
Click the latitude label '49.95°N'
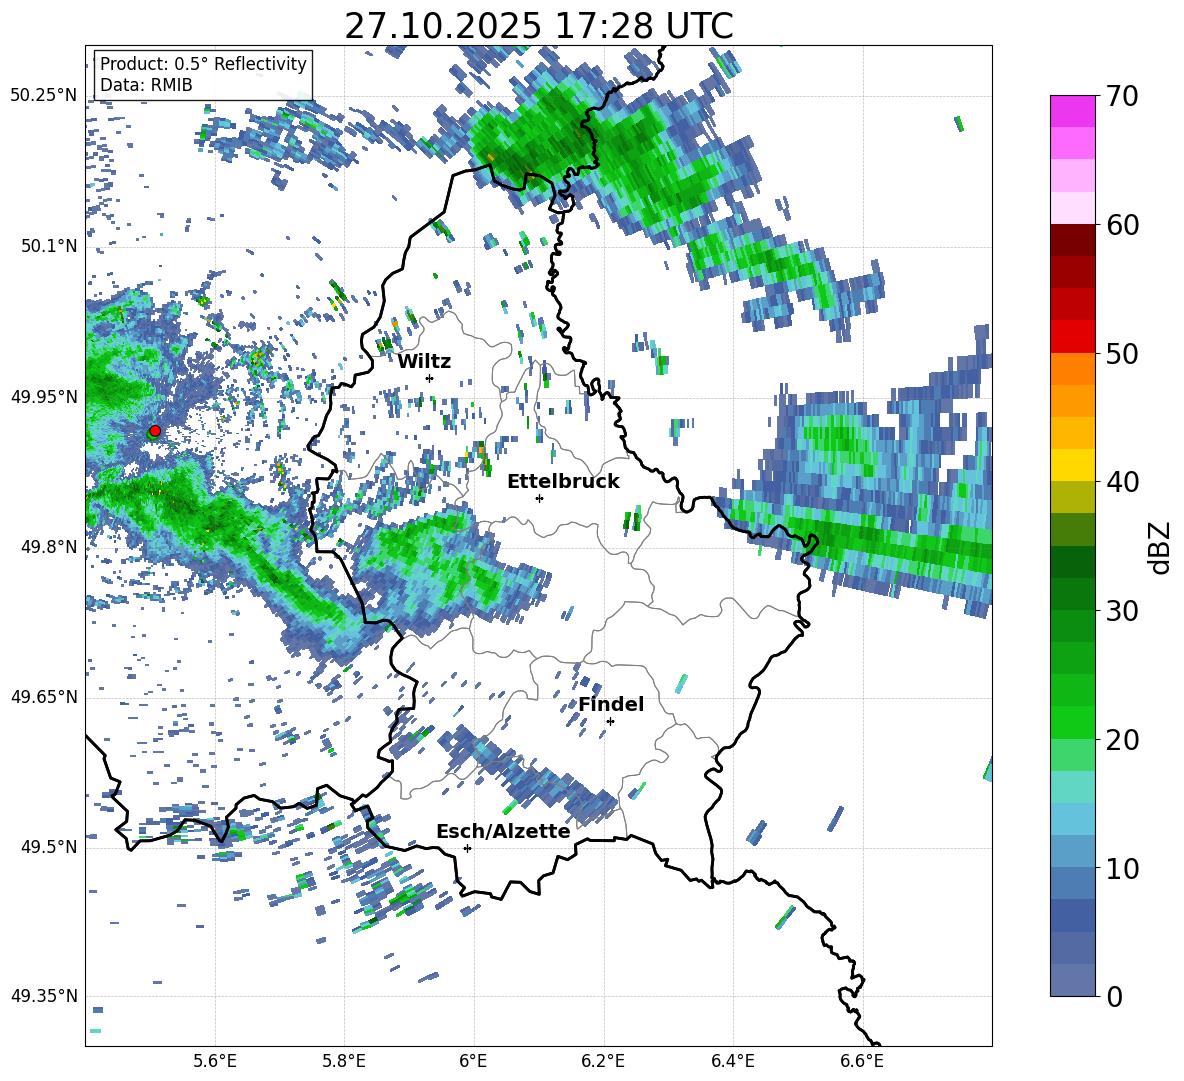44,397
